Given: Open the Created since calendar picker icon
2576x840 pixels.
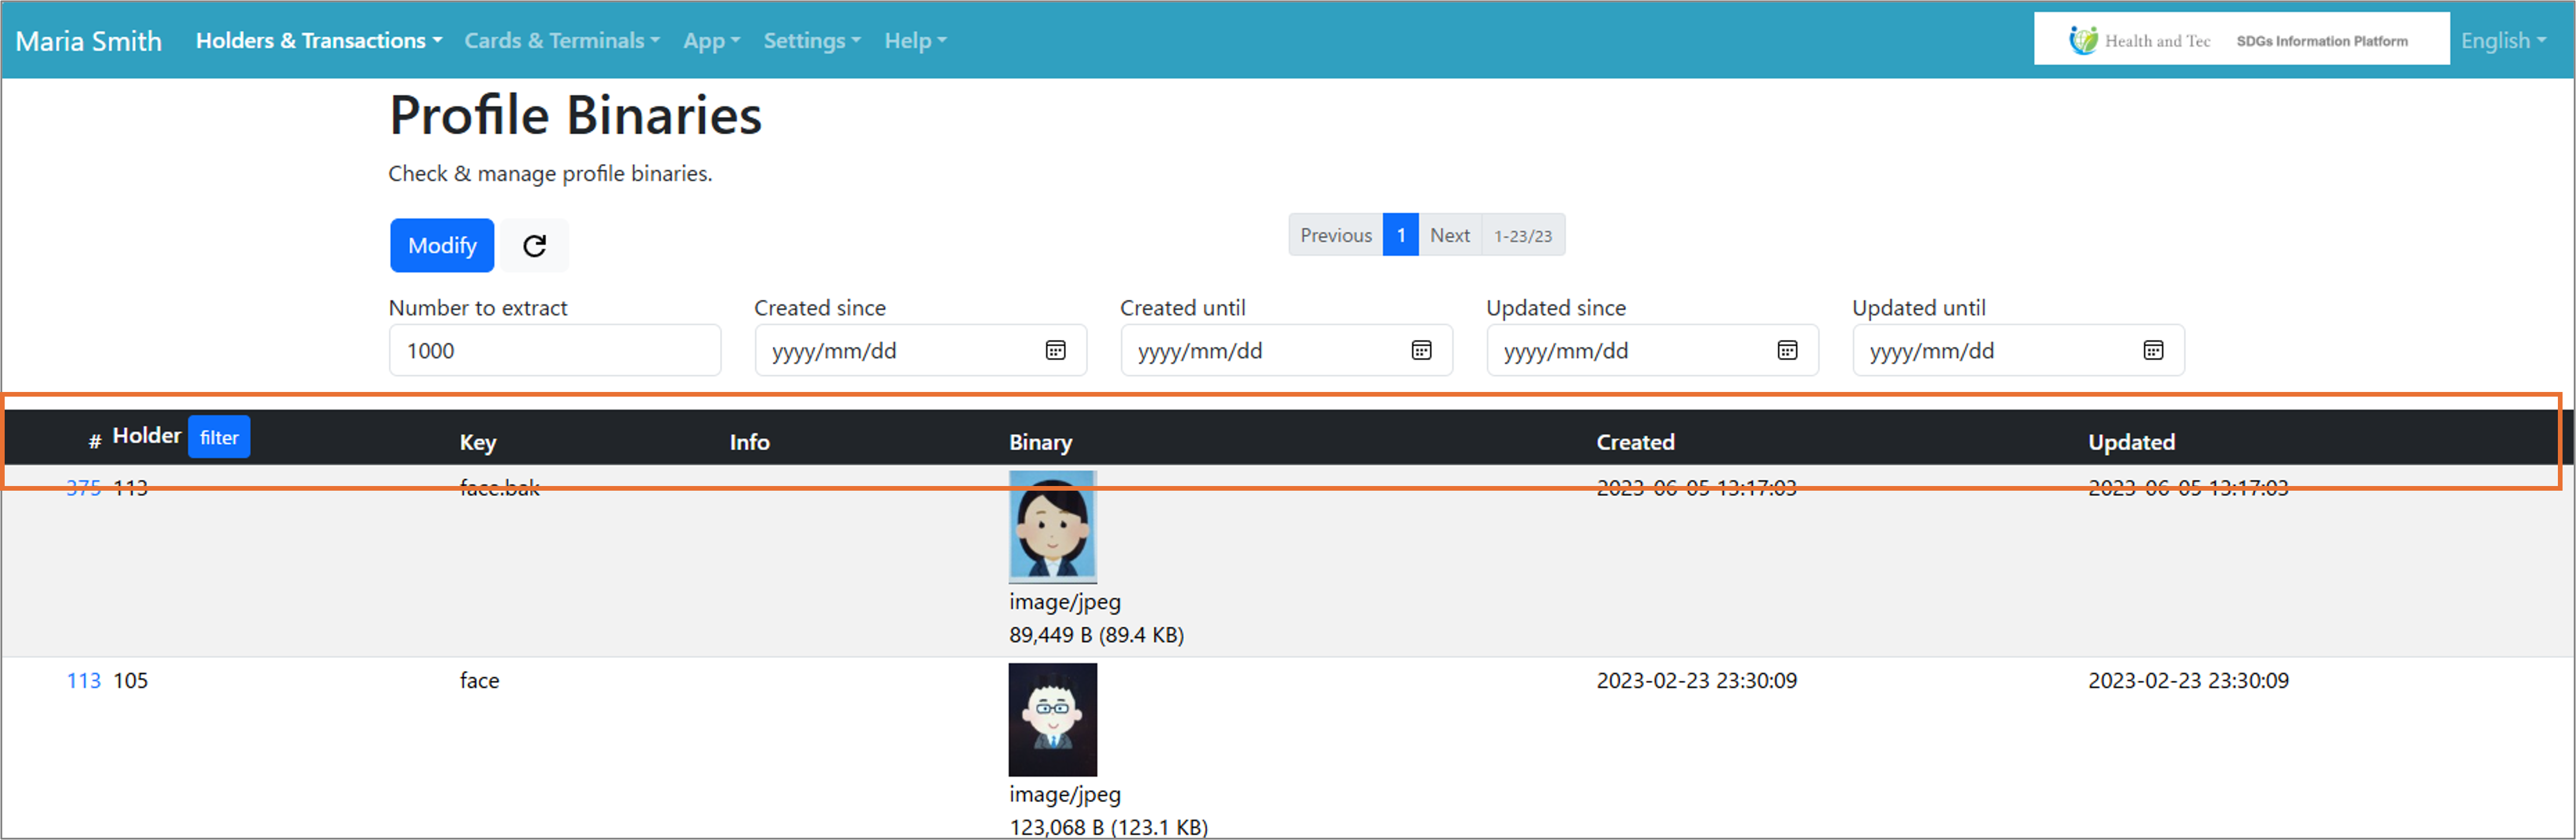Looking at the screenshot, I should 1055,351.
